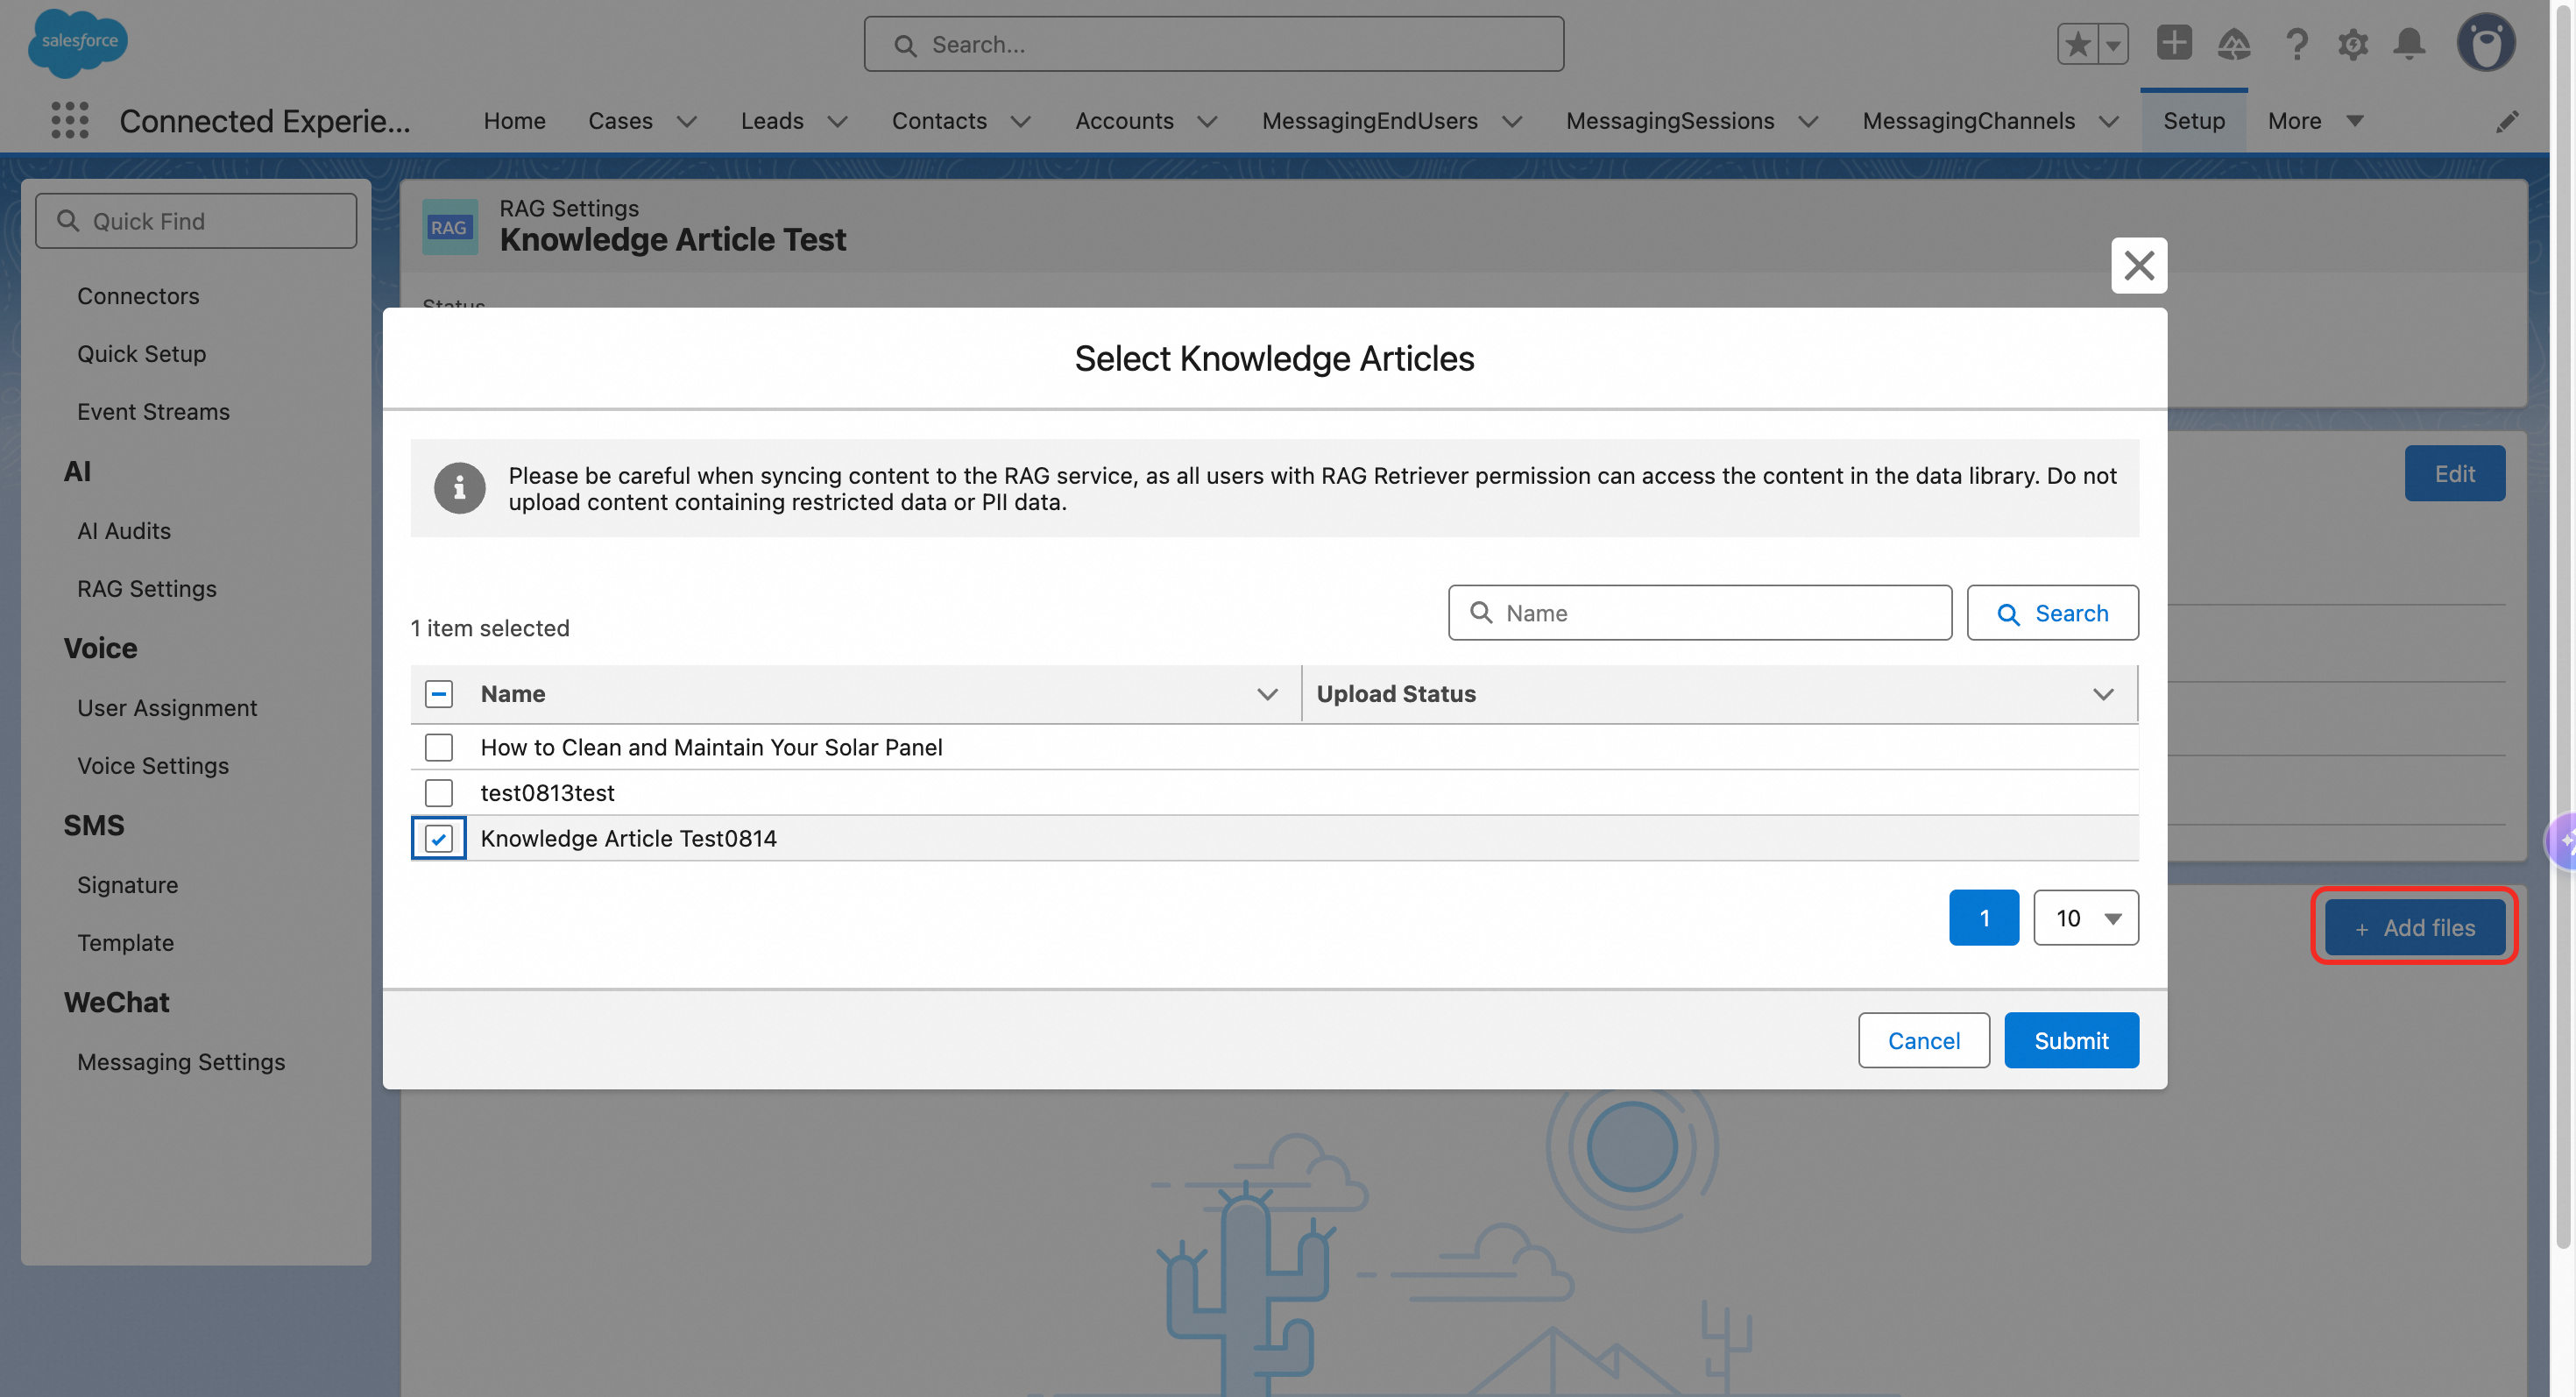Click the pencil icon to edit navigation
Screen dimensions: 2576x1397
[2507, 121]
